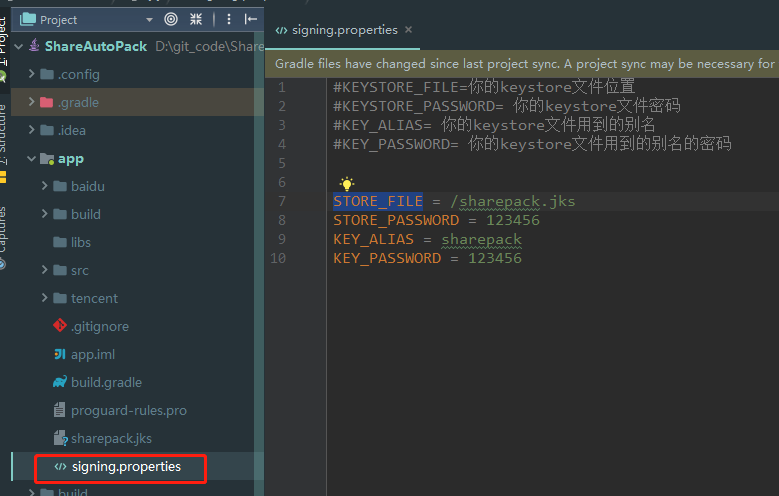Viewport: 779px width, 496px height.
Task: Click line number 10 in gutter
Action: click(x=278, y=258)
